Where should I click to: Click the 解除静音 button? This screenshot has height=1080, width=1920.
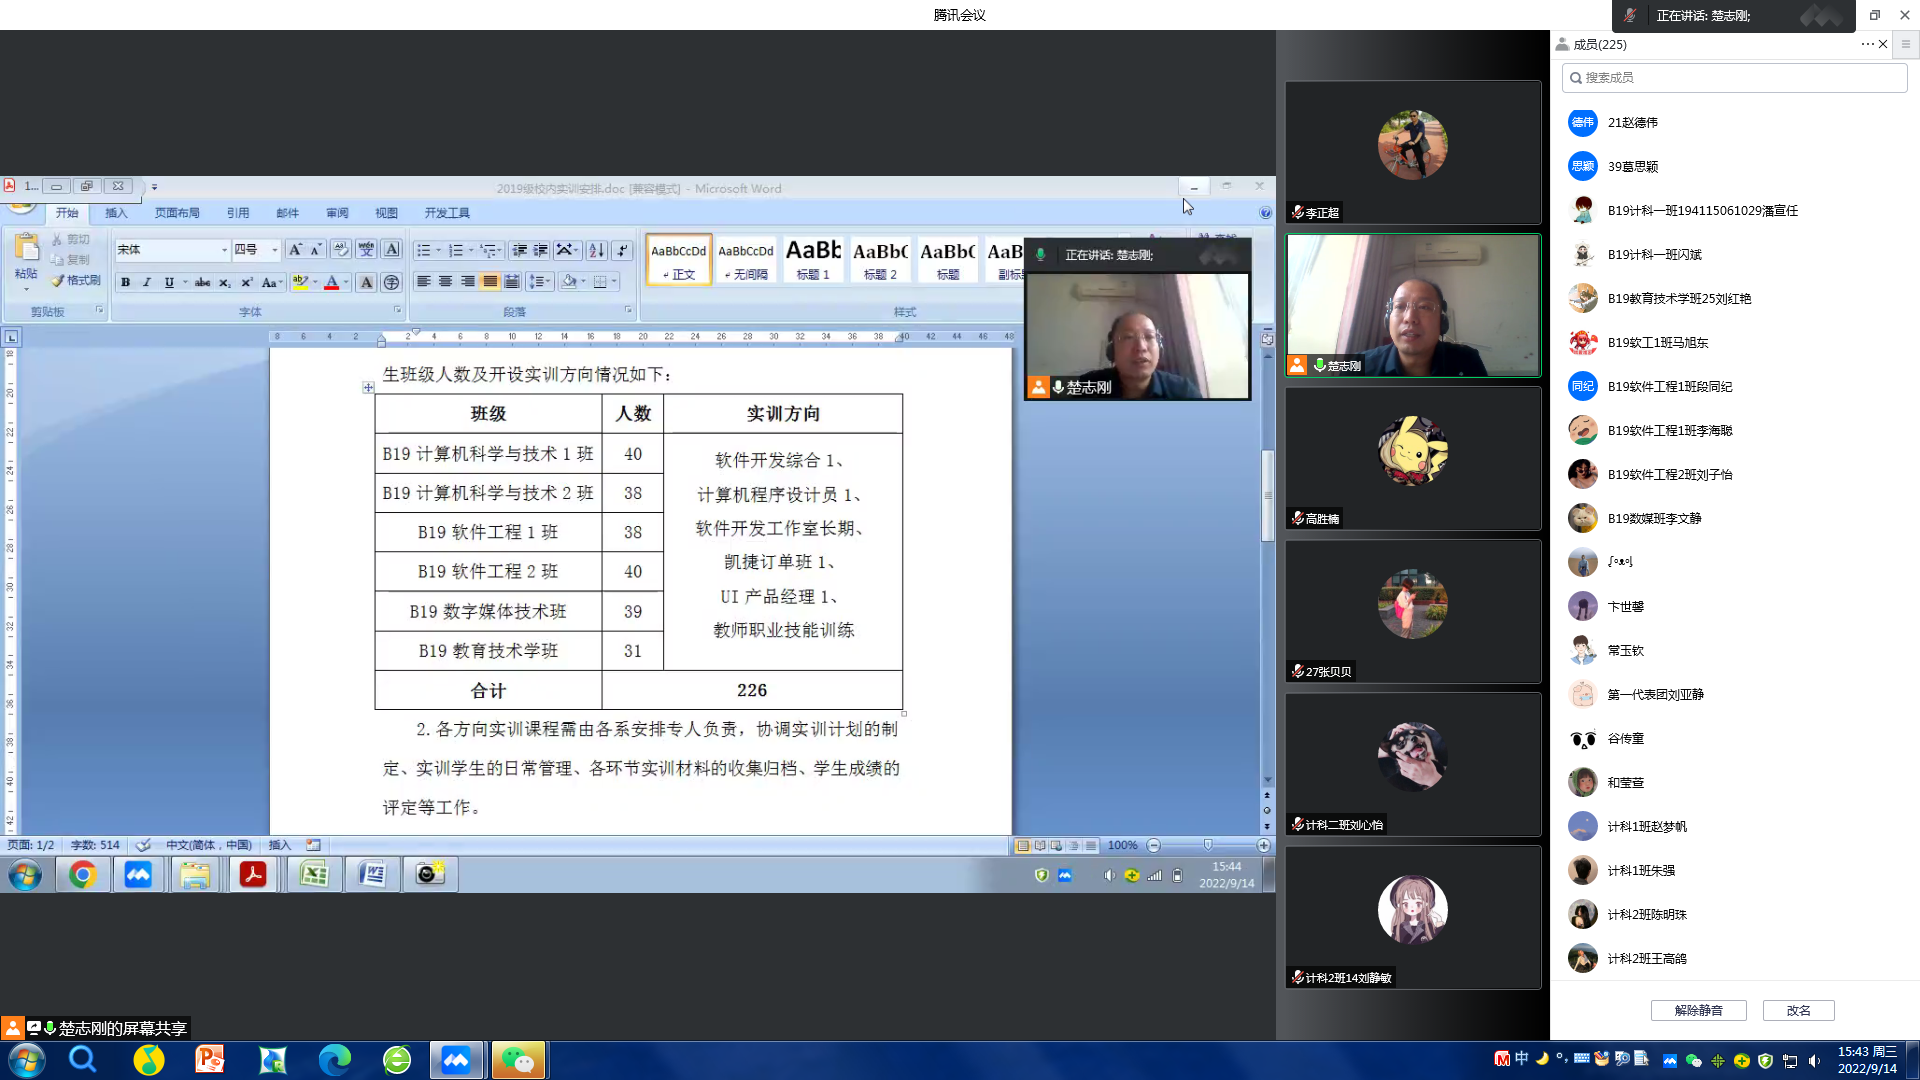click(1698, 1010)
